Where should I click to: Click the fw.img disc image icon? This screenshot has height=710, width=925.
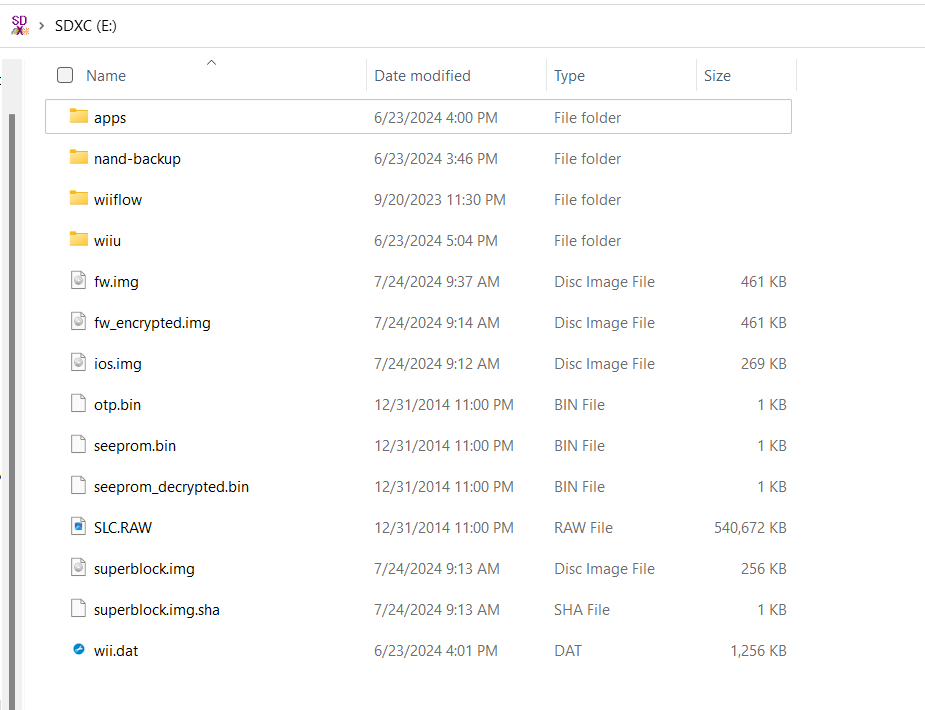tap(78, 280)
